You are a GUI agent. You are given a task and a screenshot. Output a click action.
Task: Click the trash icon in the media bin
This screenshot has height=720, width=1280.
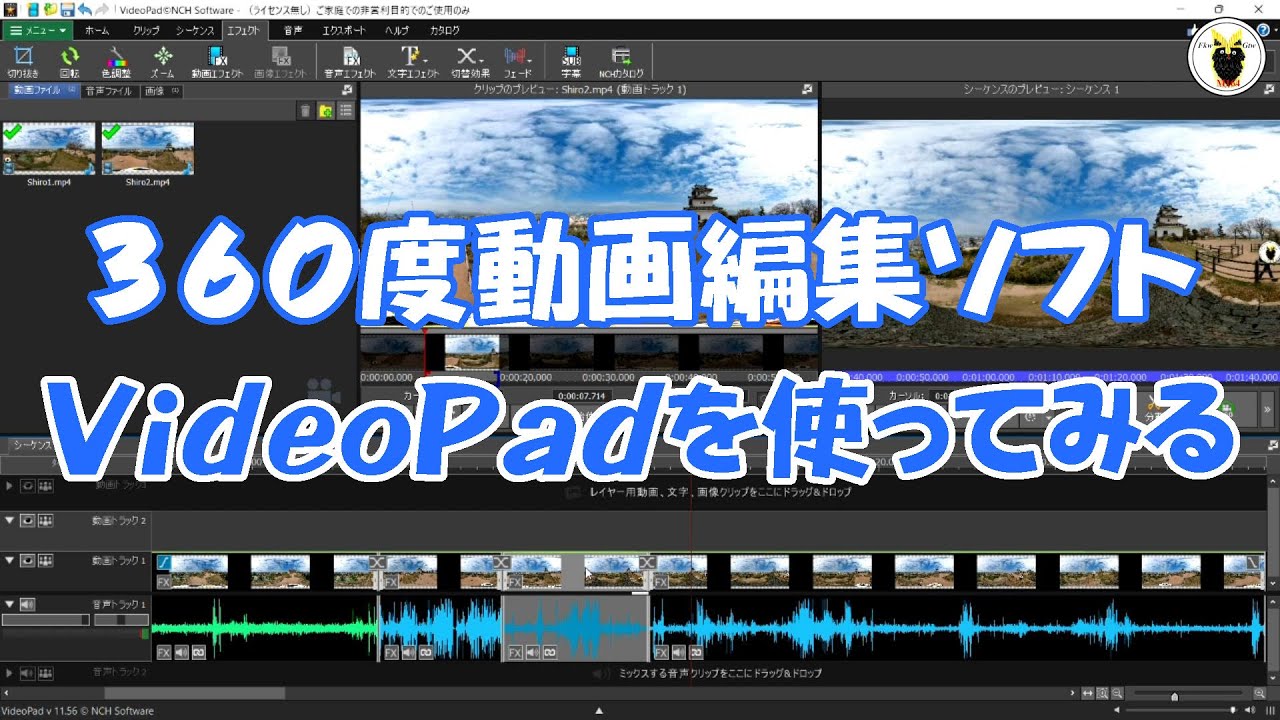coord(305,110)
